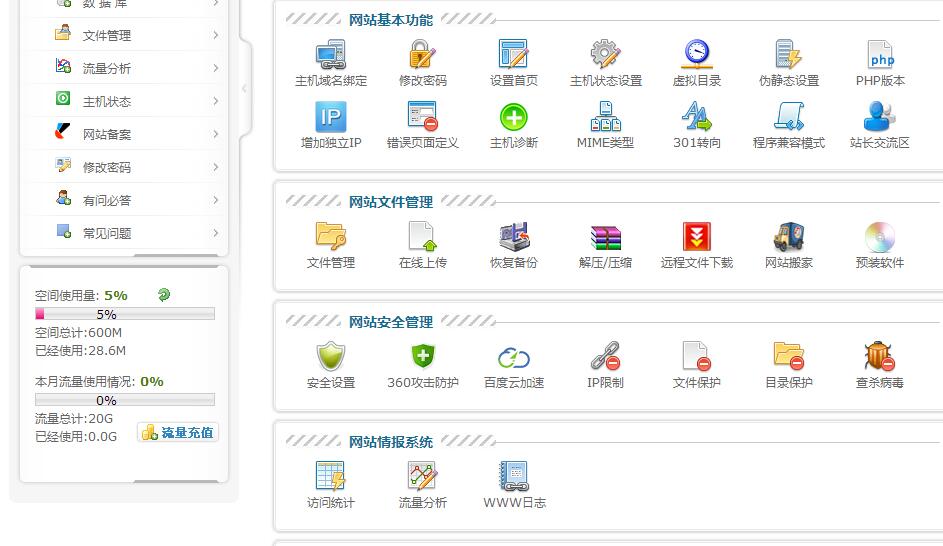
Task: Open 主机域名绑定 domain binding icon
Action: click(x=330, y=56)
